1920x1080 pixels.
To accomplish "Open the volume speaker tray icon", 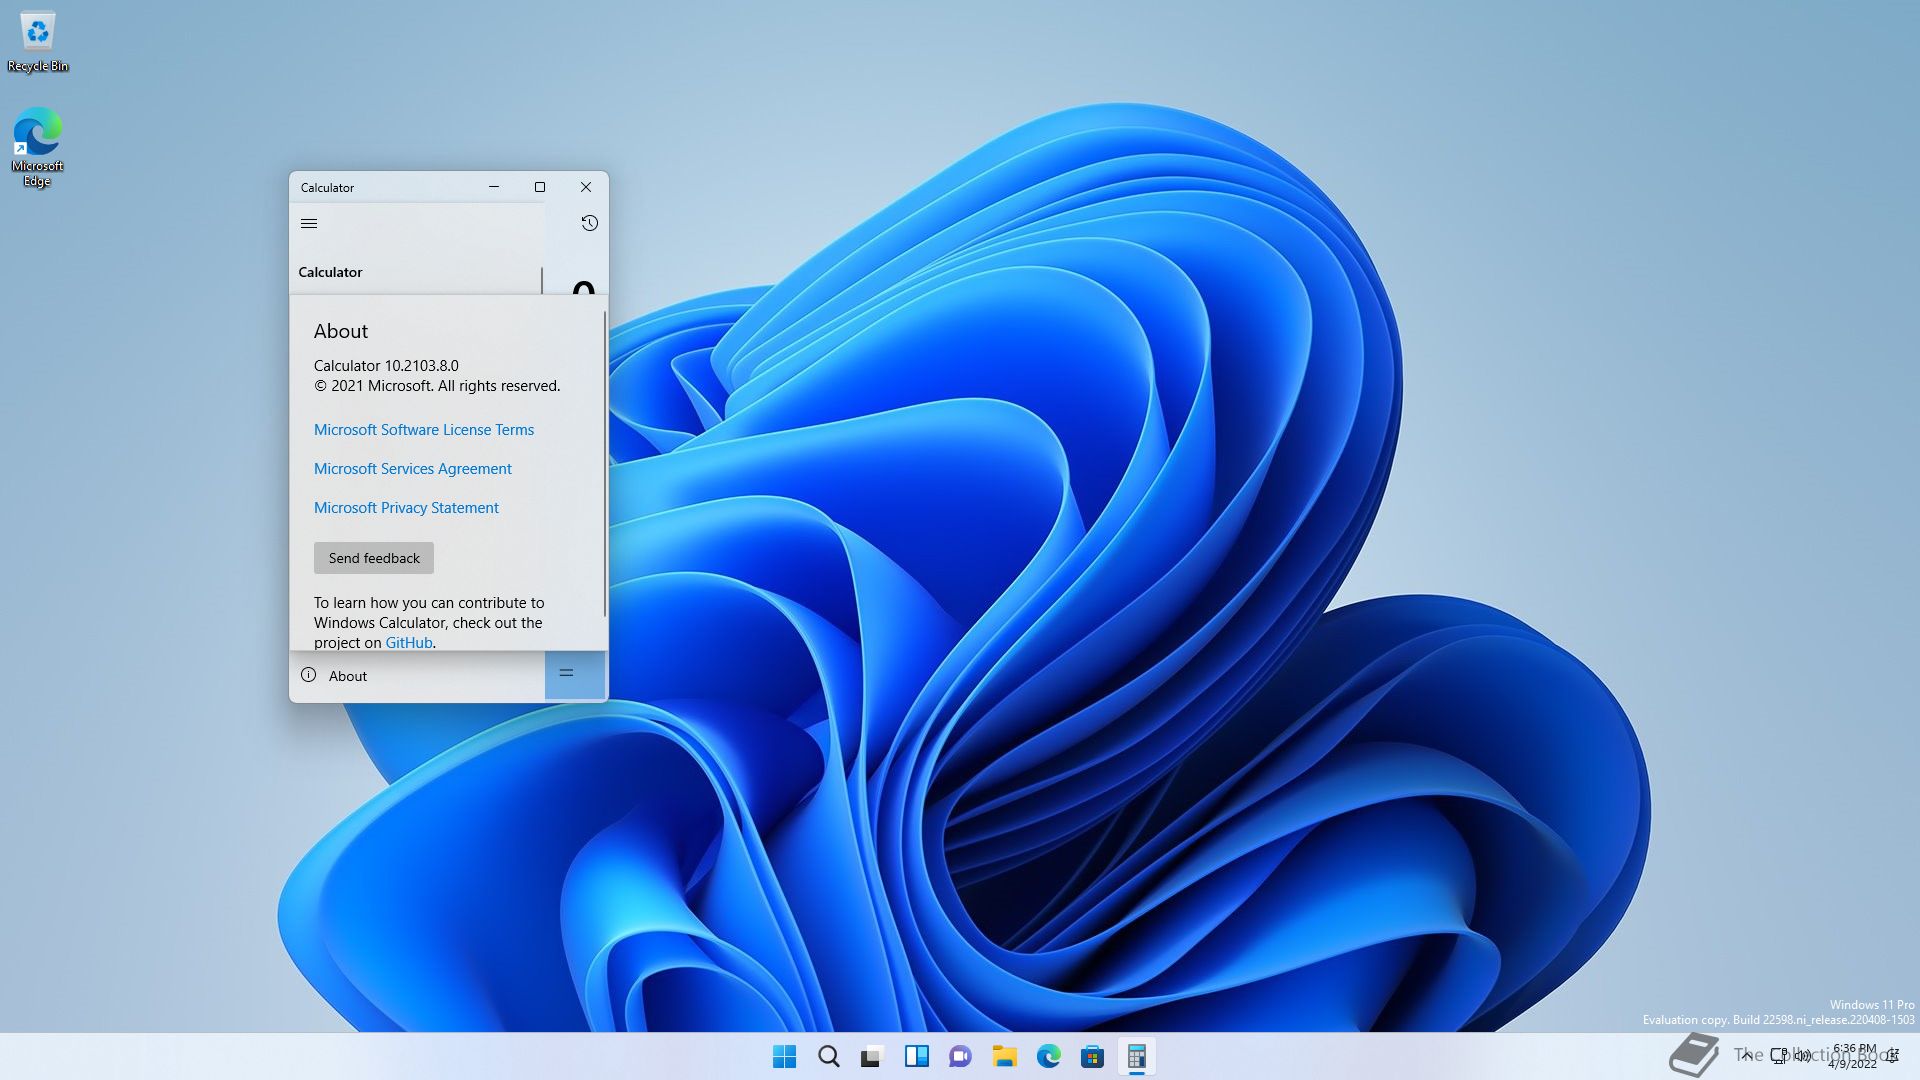I will 1803,1055.
